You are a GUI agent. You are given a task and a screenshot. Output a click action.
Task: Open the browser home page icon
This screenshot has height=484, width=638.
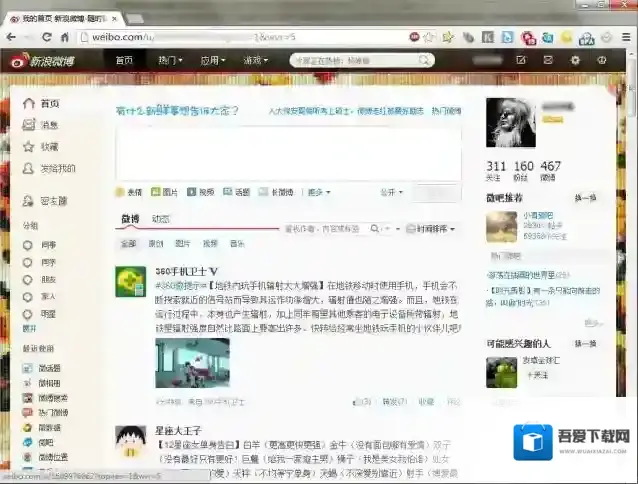[64, 37]
